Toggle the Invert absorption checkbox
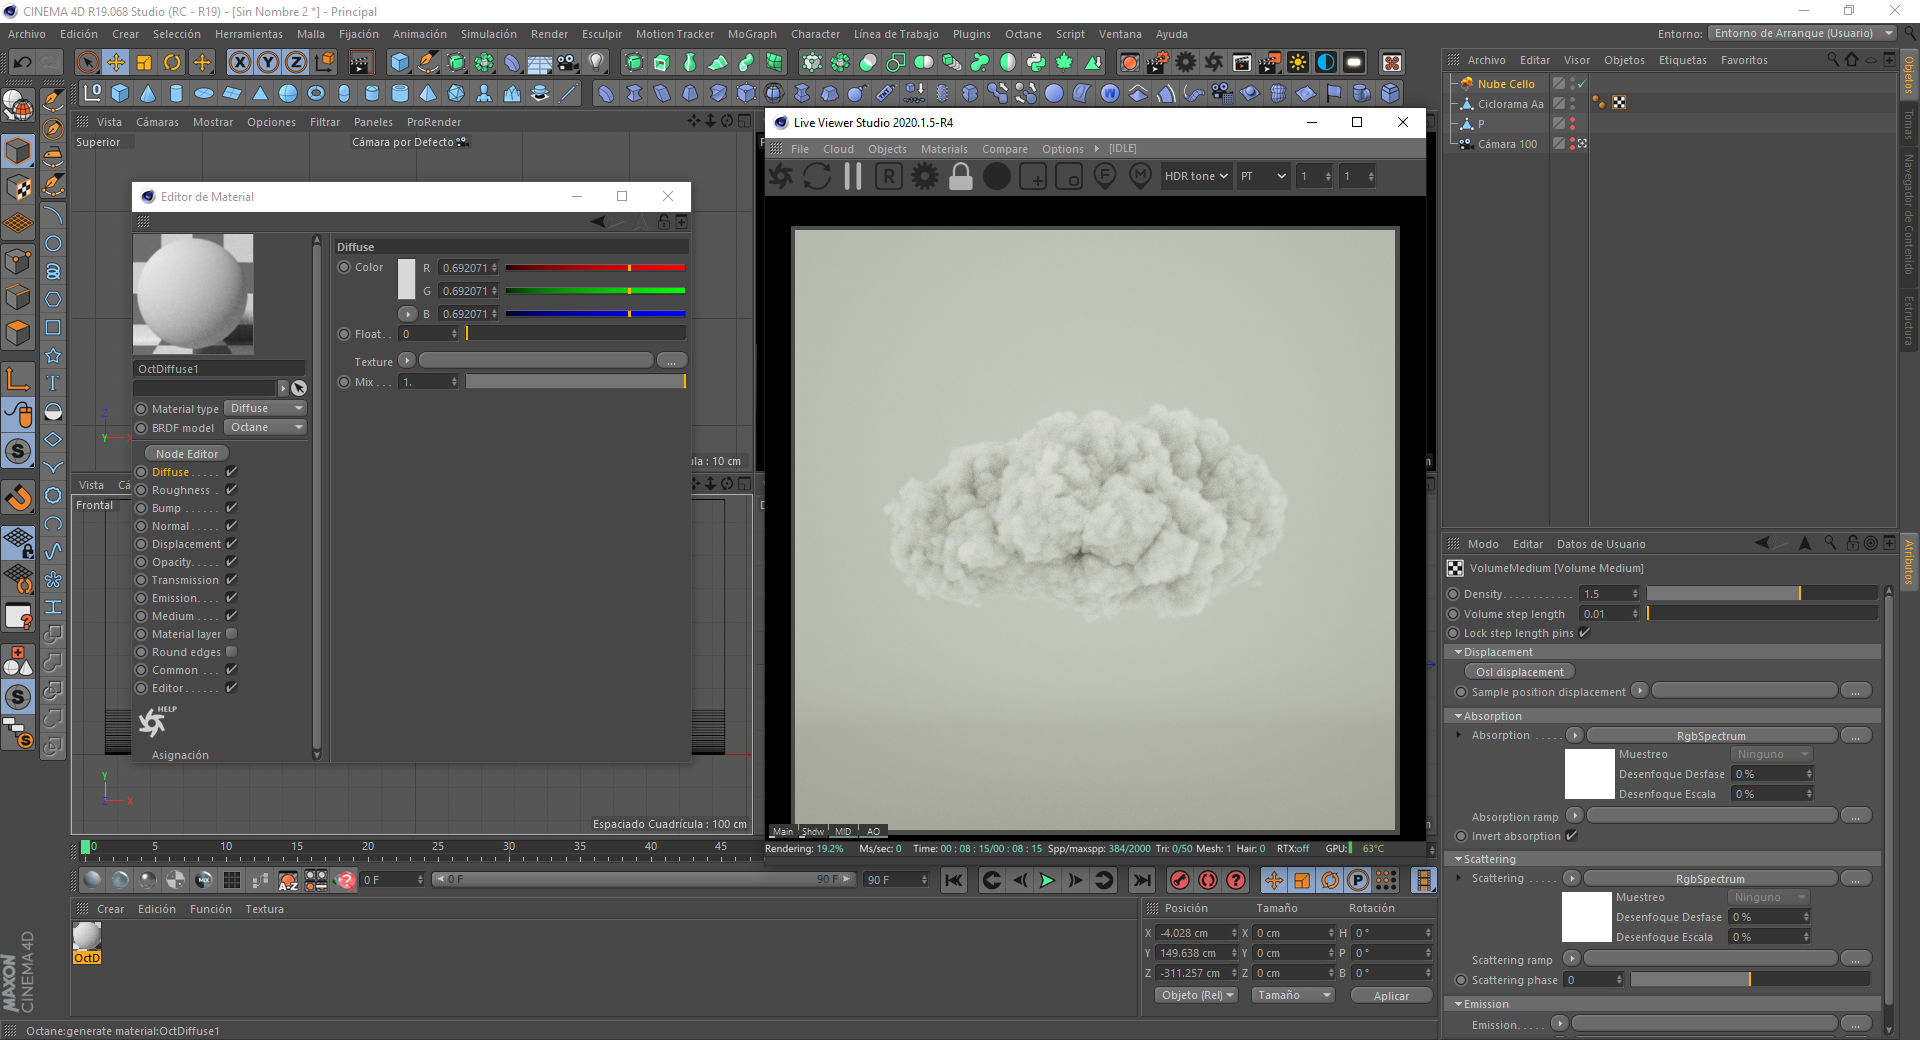Image resolution: width=1920 pixels, height=1040 pixels. click(x=1571, y=836)
